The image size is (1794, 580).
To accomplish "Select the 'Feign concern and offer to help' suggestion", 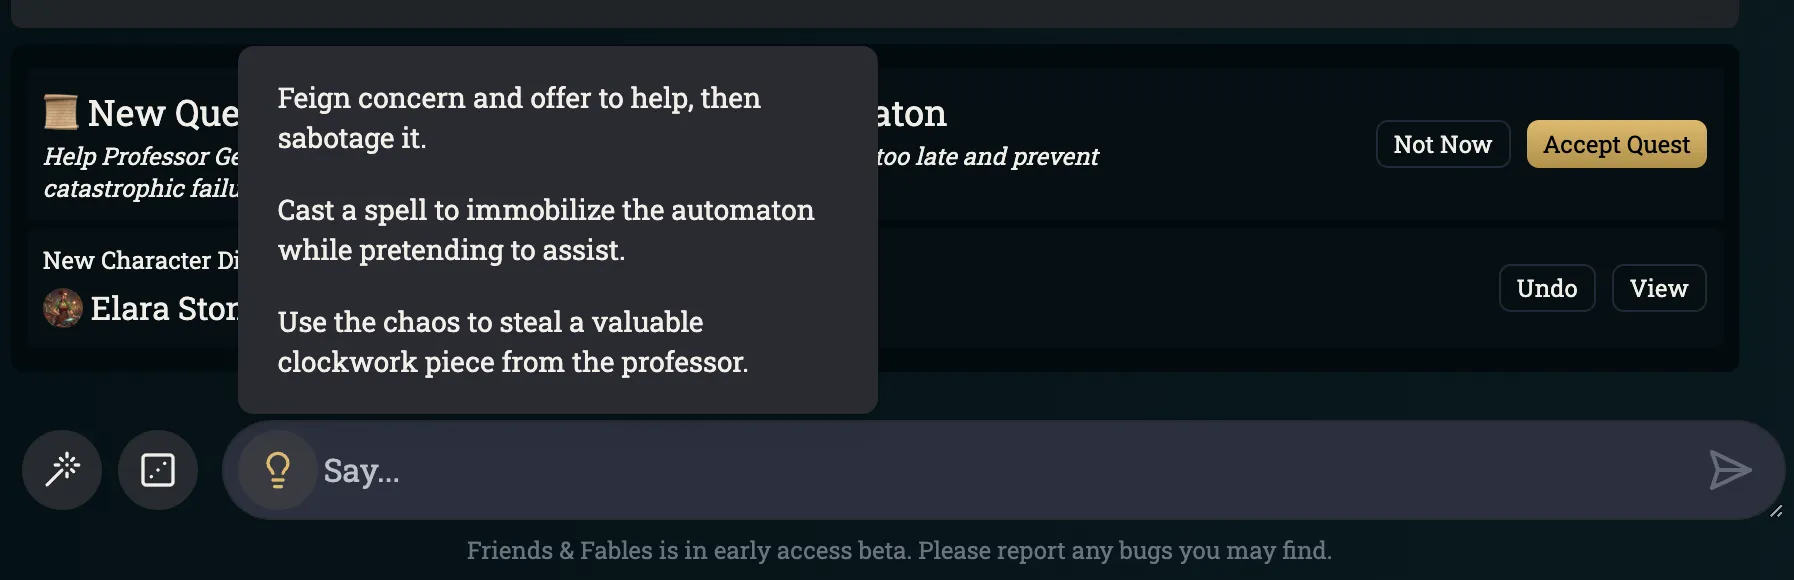I will [519, 117].
